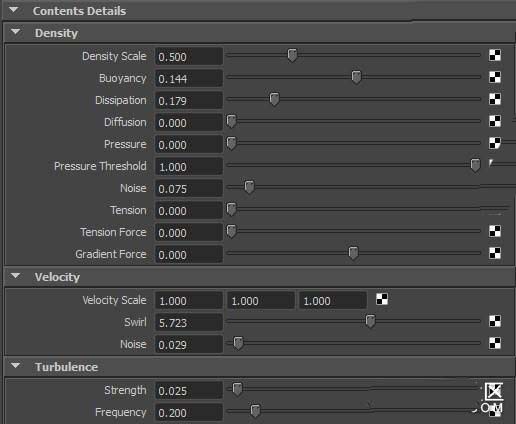Click the Velocity Scale label
This screenshot has width=516, height=424.
(x=114, y=300)
